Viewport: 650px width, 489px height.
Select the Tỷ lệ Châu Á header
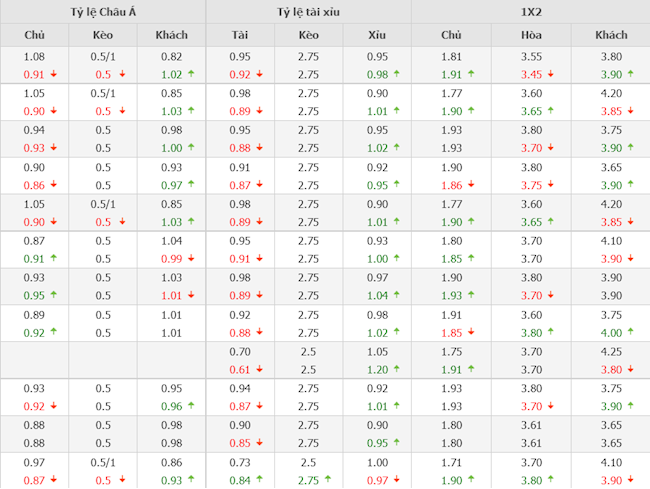[103, 12]
